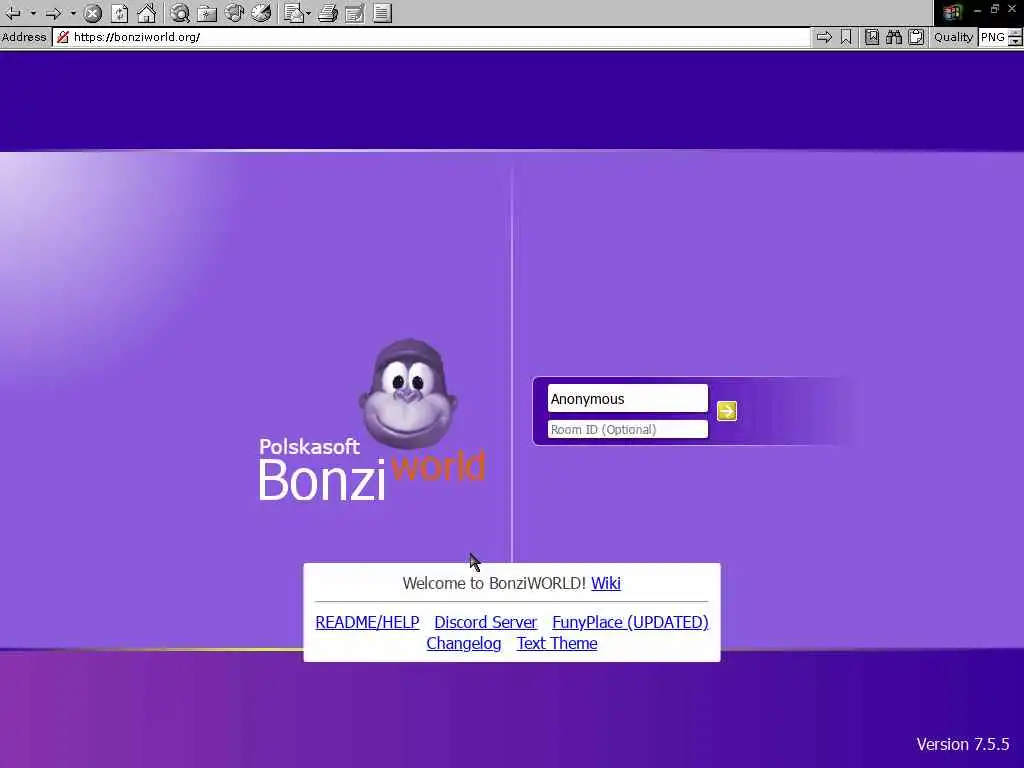
Task: Click the binoculars find icon
Action: coord(894,37)
